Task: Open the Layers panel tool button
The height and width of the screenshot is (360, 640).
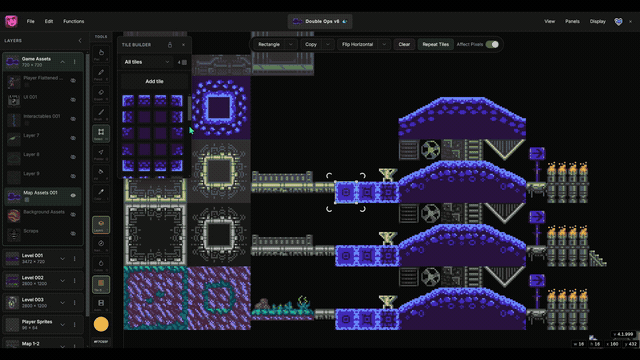Action: click(x=101, y=224)
